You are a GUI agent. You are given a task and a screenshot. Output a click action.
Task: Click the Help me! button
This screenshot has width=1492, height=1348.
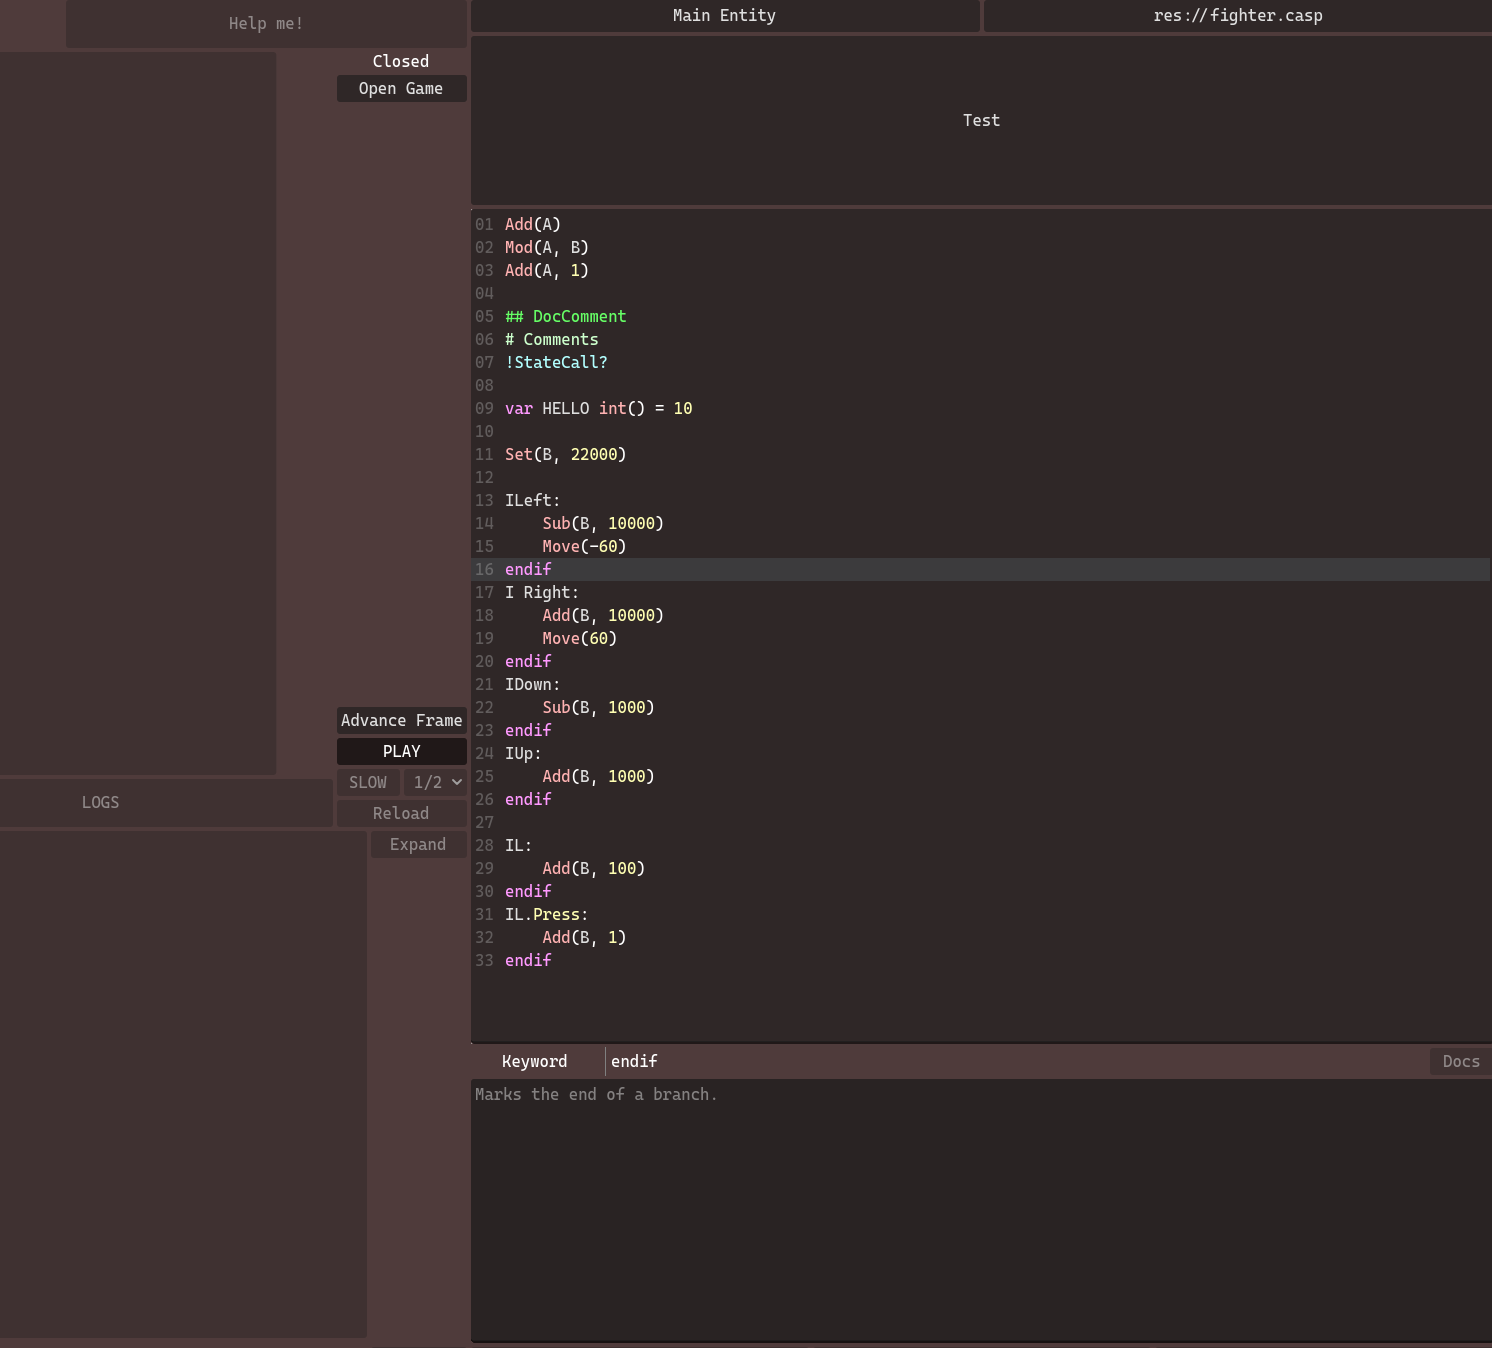(x=265, y=23)
